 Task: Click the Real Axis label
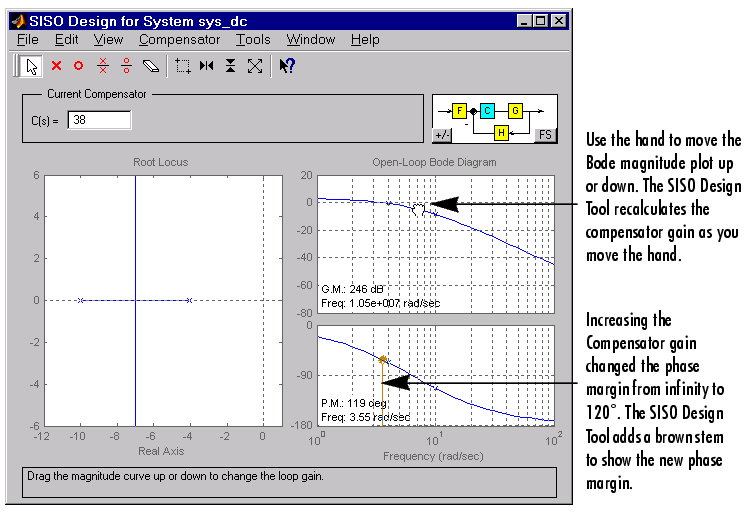[161, 451]
